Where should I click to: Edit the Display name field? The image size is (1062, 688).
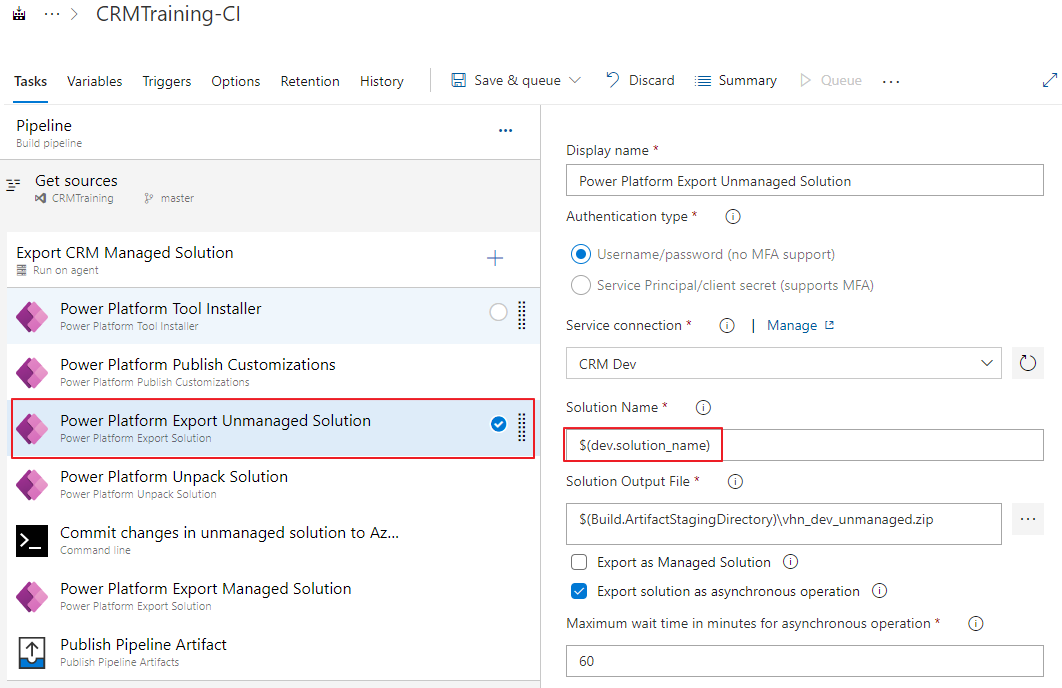pos(805,181)
